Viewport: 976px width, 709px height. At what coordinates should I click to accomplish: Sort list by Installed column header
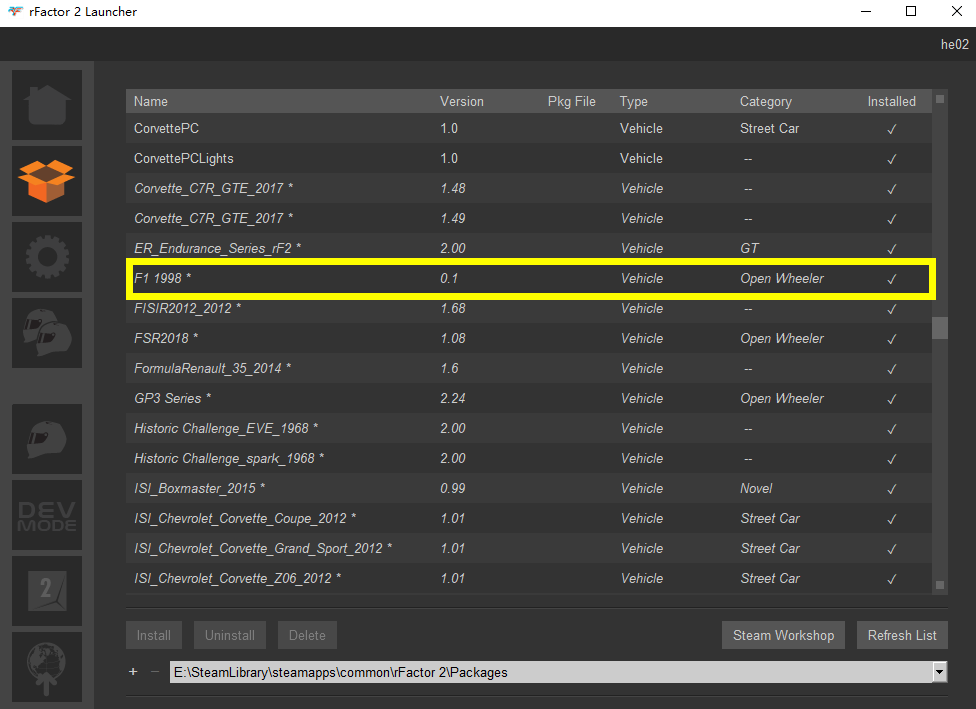coord(891,101)
